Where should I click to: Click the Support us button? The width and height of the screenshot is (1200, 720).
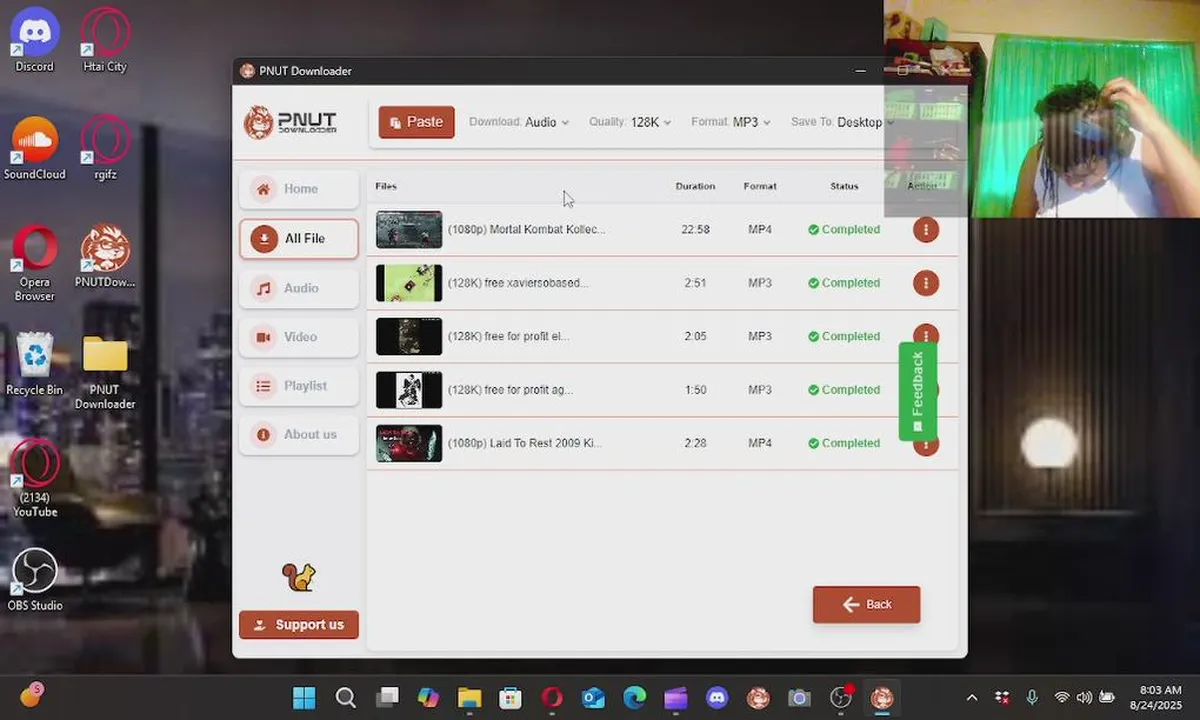click(x=299, y=625)
